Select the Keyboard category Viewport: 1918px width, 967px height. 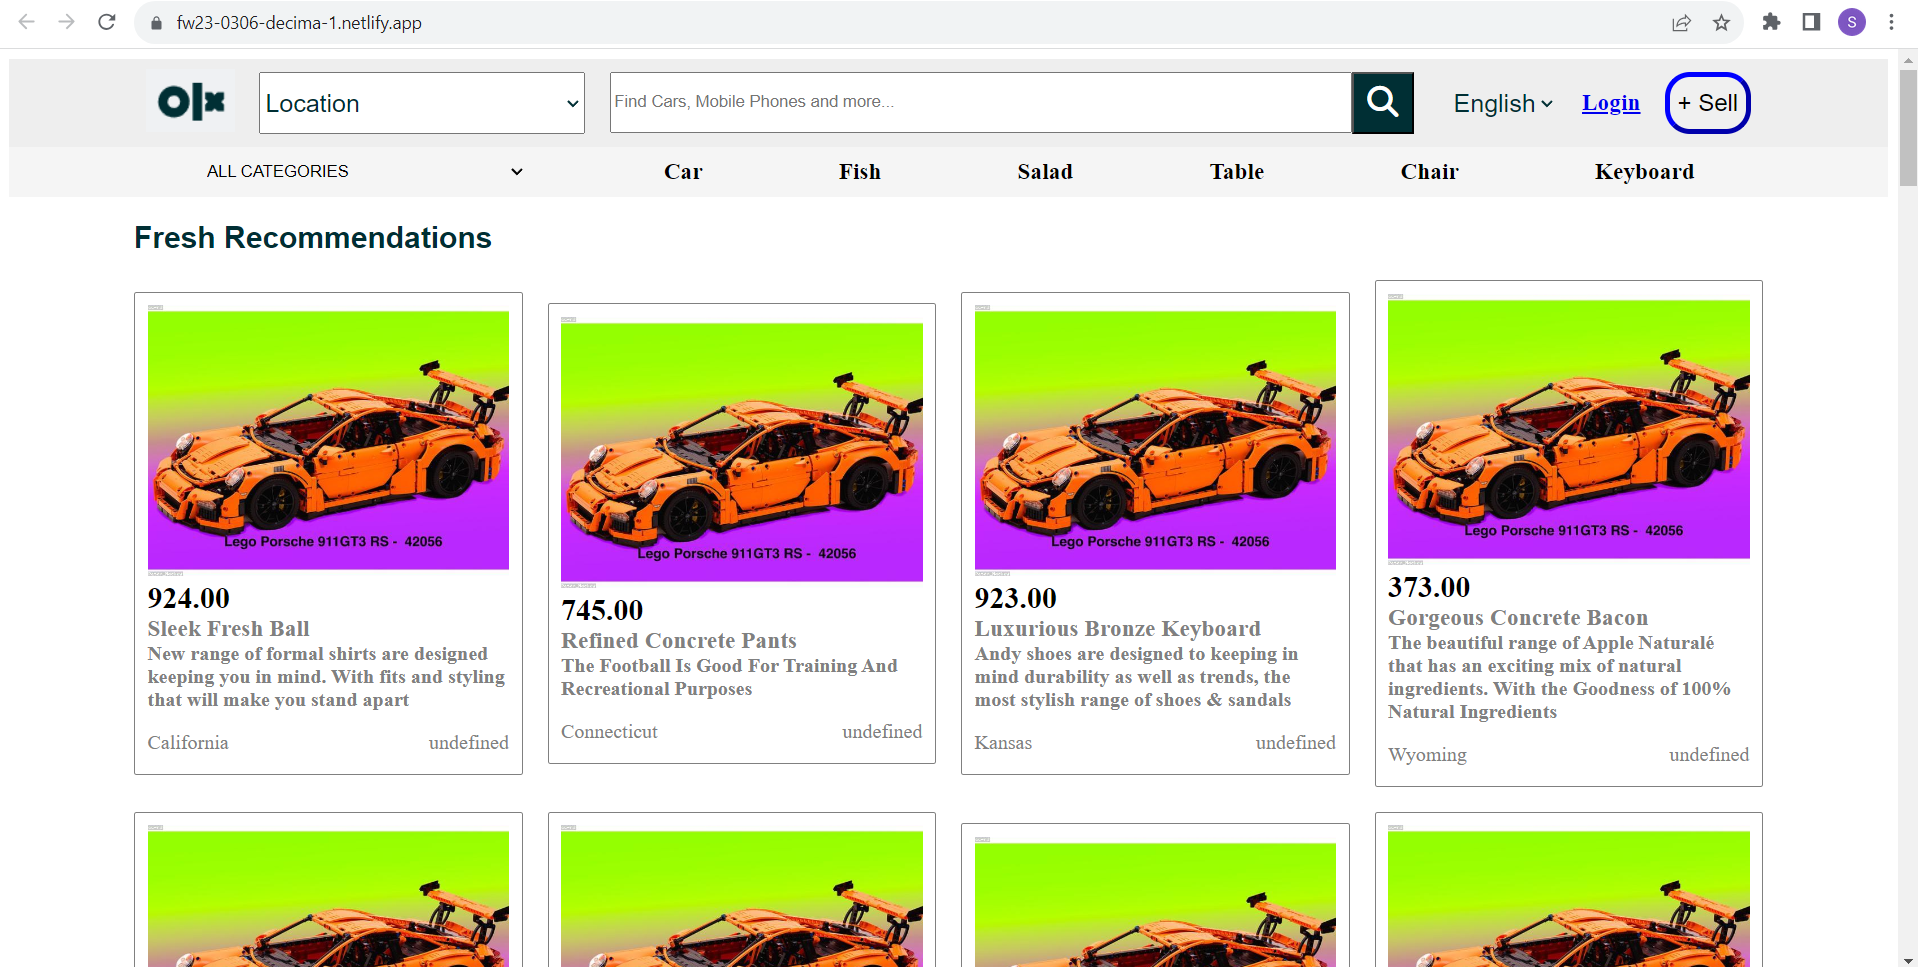point(1644,171)
